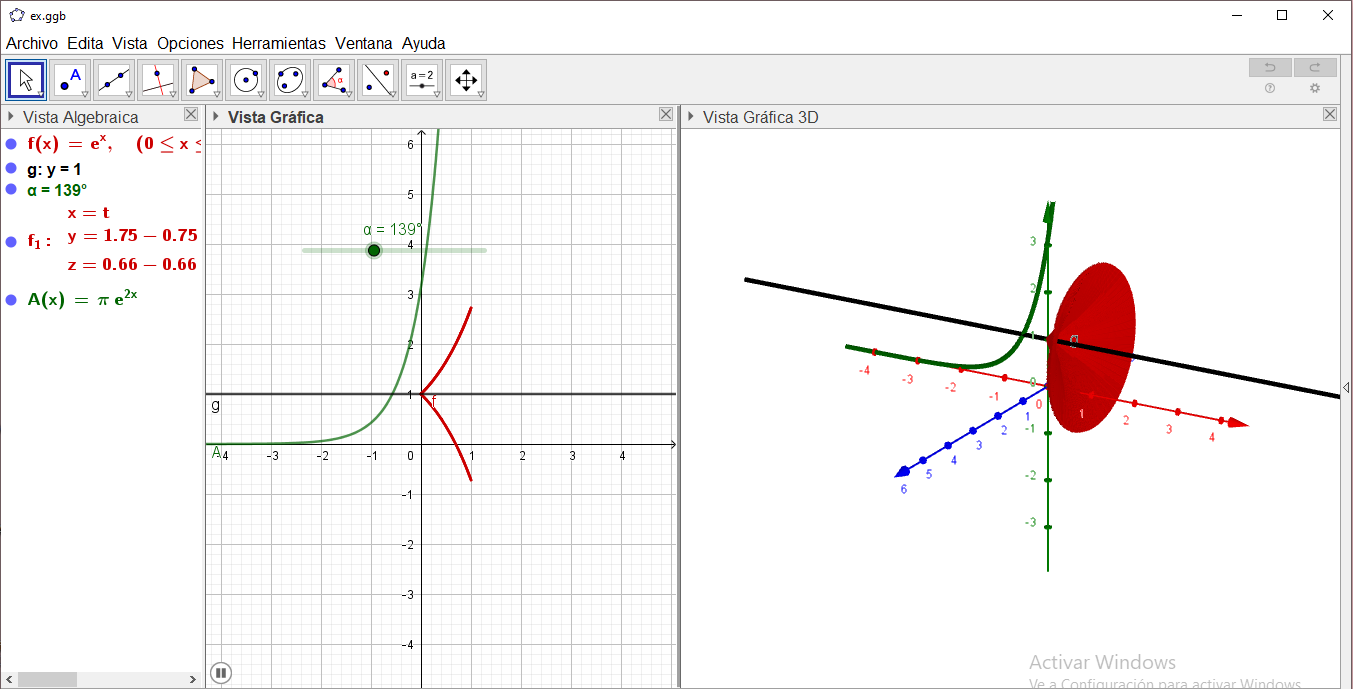Select the Circle with Center tool
This screenshot has height=689, width=1353.
pos(246,79)
